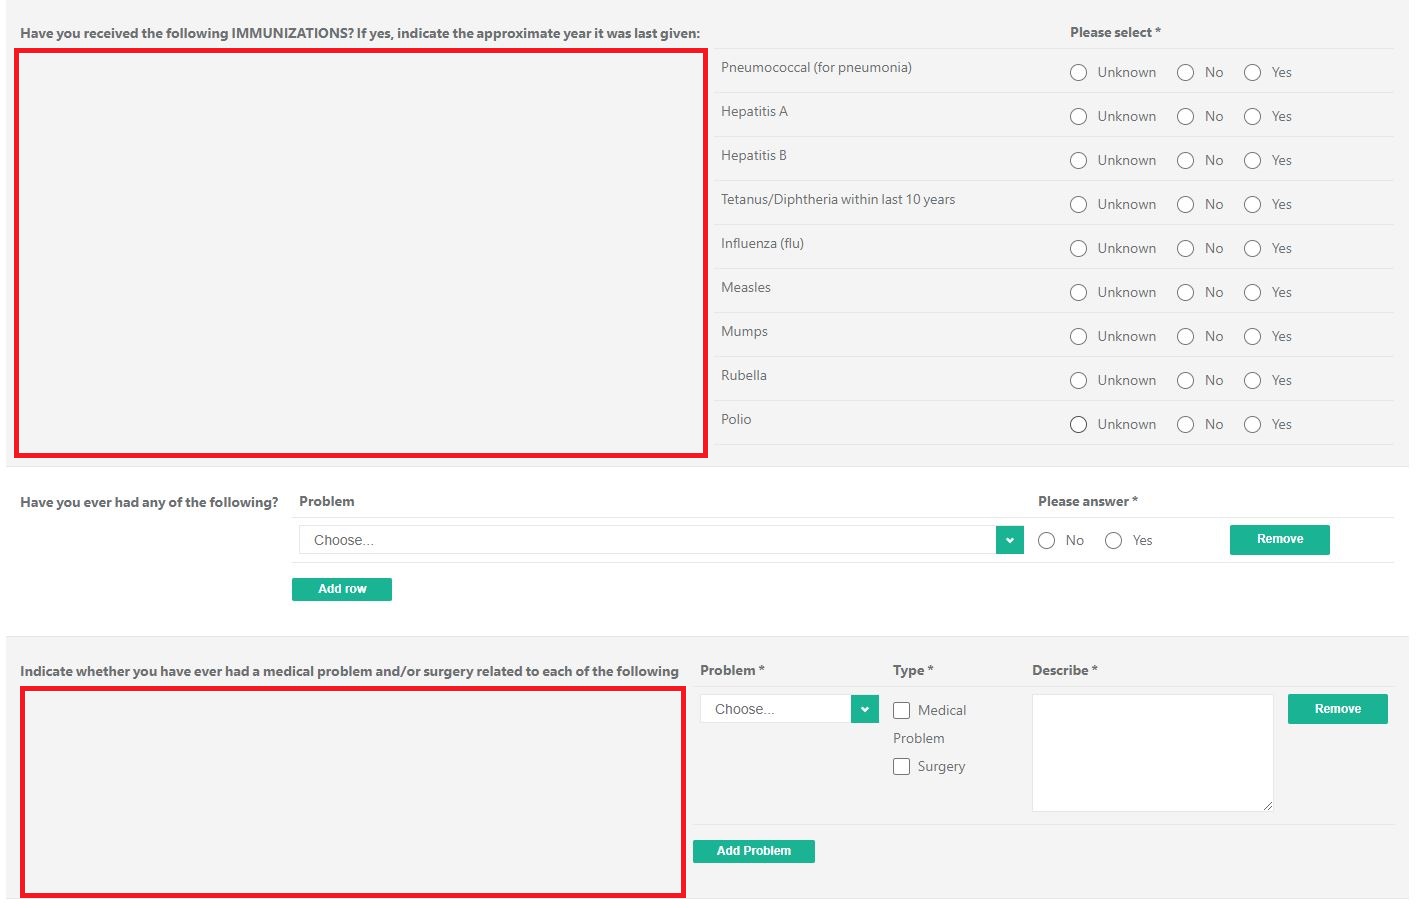The height and width of the screenshot is (908, 1421).
Task: Click the 'Pneumococcal (for pneumonia)' label
Action: 816,68
